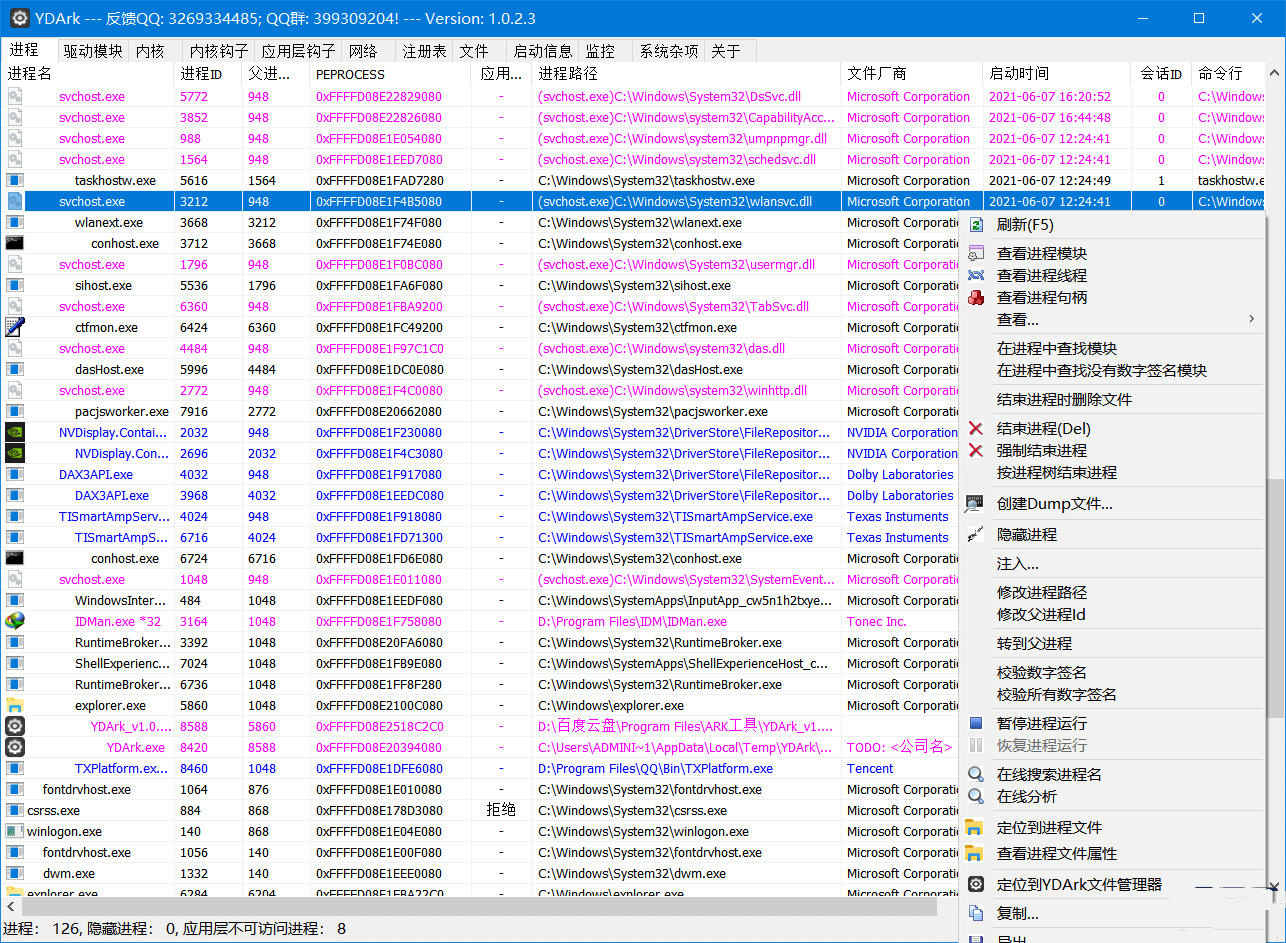Image resolution: width=1286 pixels, height=943 pixels.
Task: Click the locate process file folder icon
Action: click(x=976, y=828)
